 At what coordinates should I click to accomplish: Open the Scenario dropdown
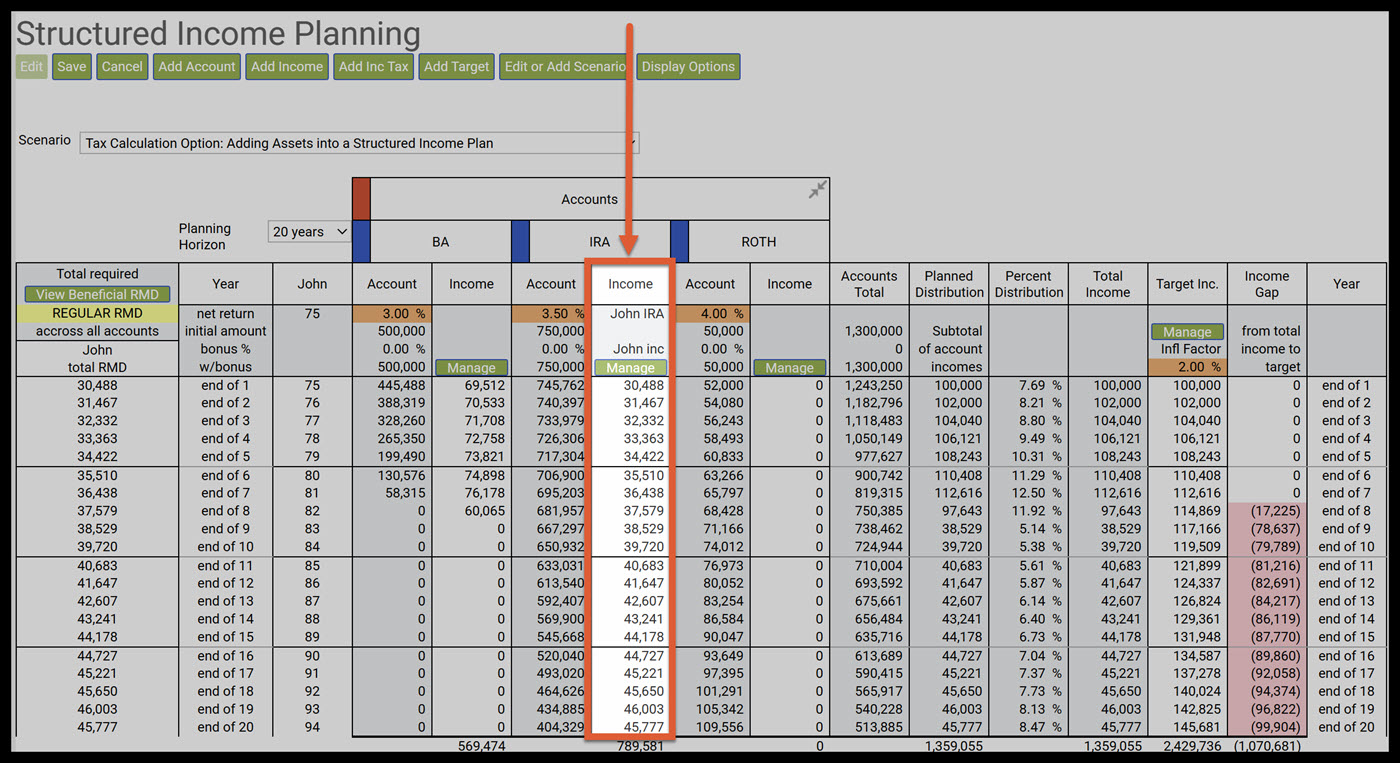[359, 143]
